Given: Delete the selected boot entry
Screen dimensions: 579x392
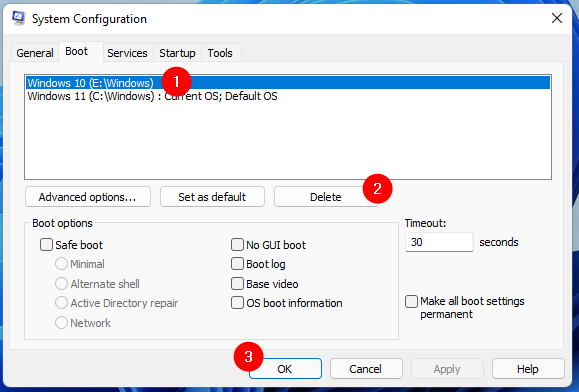Looking at the screenshot, I should point(326,197).
